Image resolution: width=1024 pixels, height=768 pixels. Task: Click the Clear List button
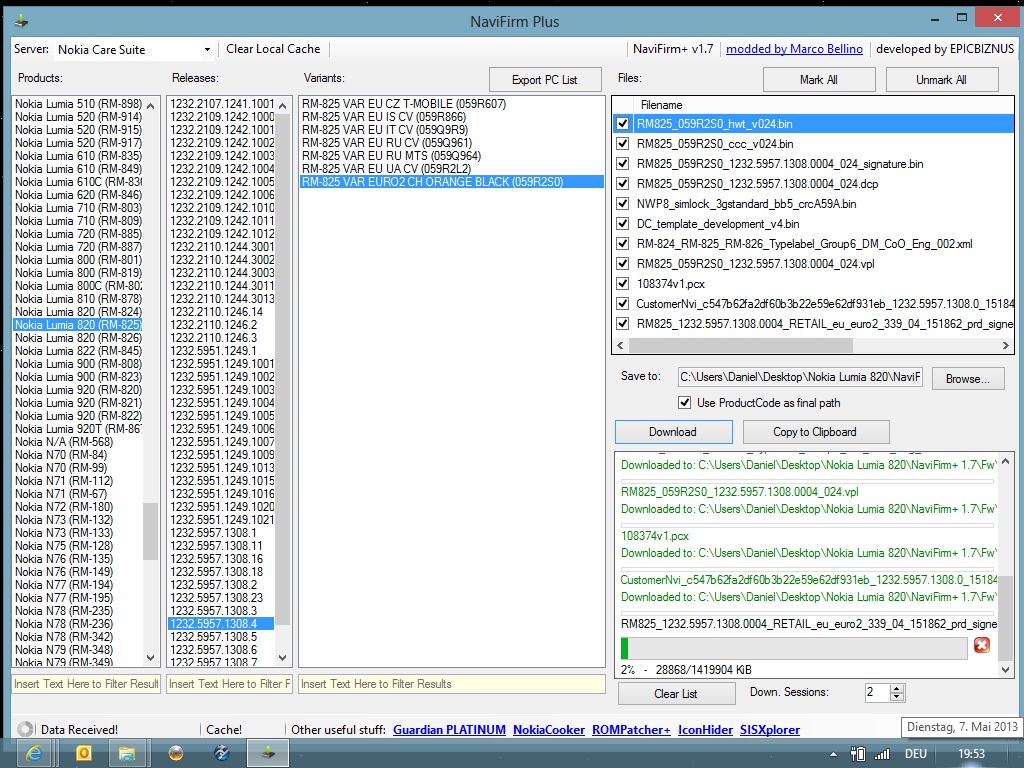click(x=676, y=694)
